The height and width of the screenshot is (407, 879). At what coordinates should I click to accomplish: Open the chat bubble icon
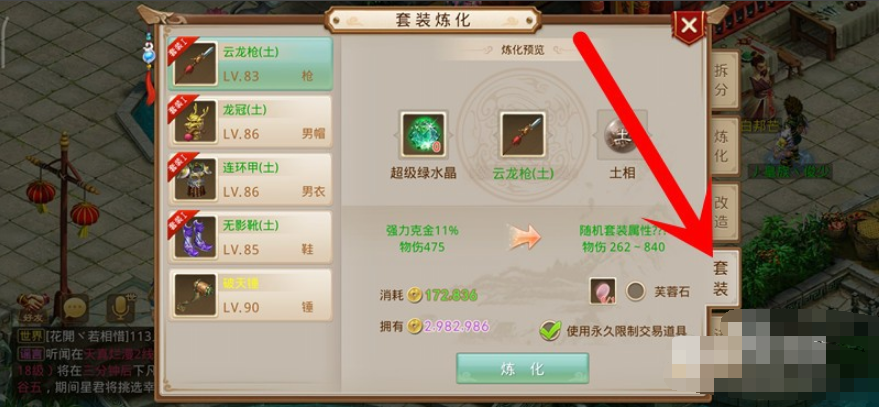[x=76, y=308]
